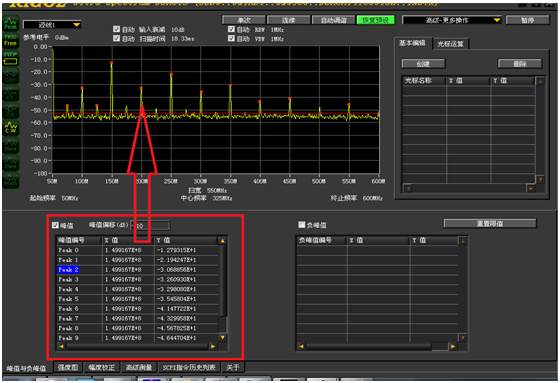This screenshot has width=560, height=383.
Task: Open the 关于 about tab
Action: [x=233, y=367]
